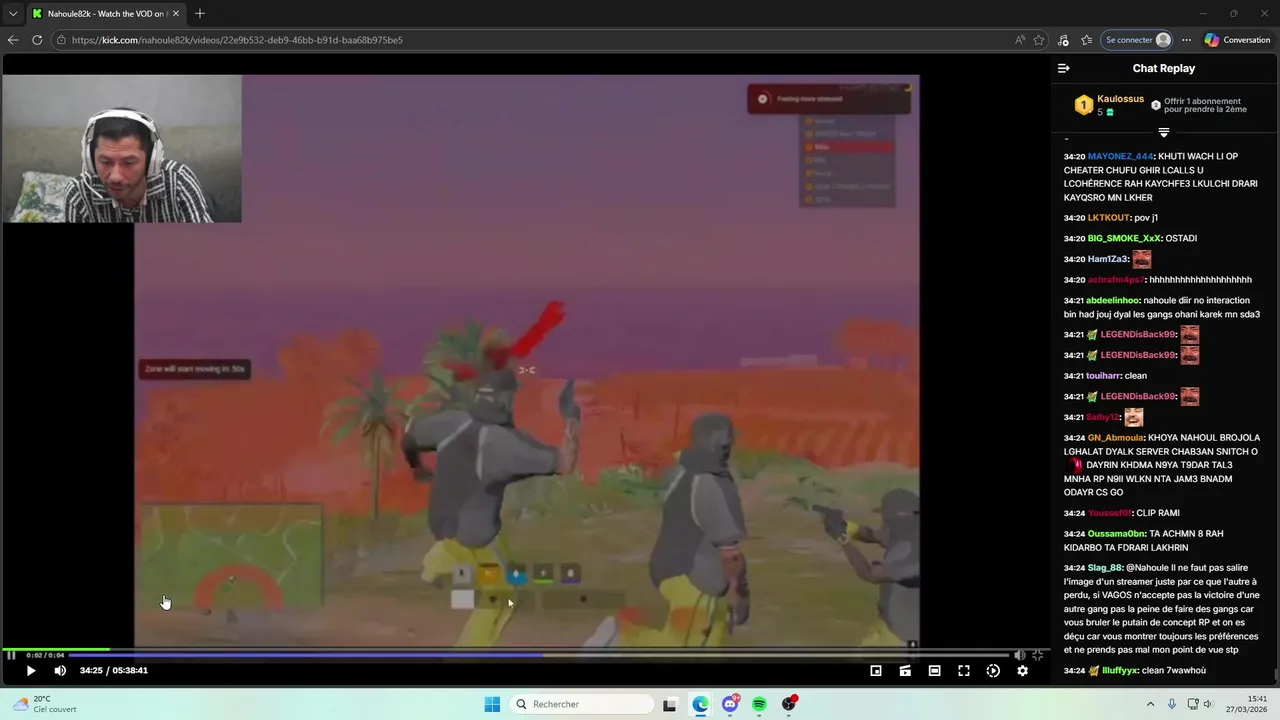The image size is (1280, 720).
Task: View site information lock icon
Action: [61, 40]
